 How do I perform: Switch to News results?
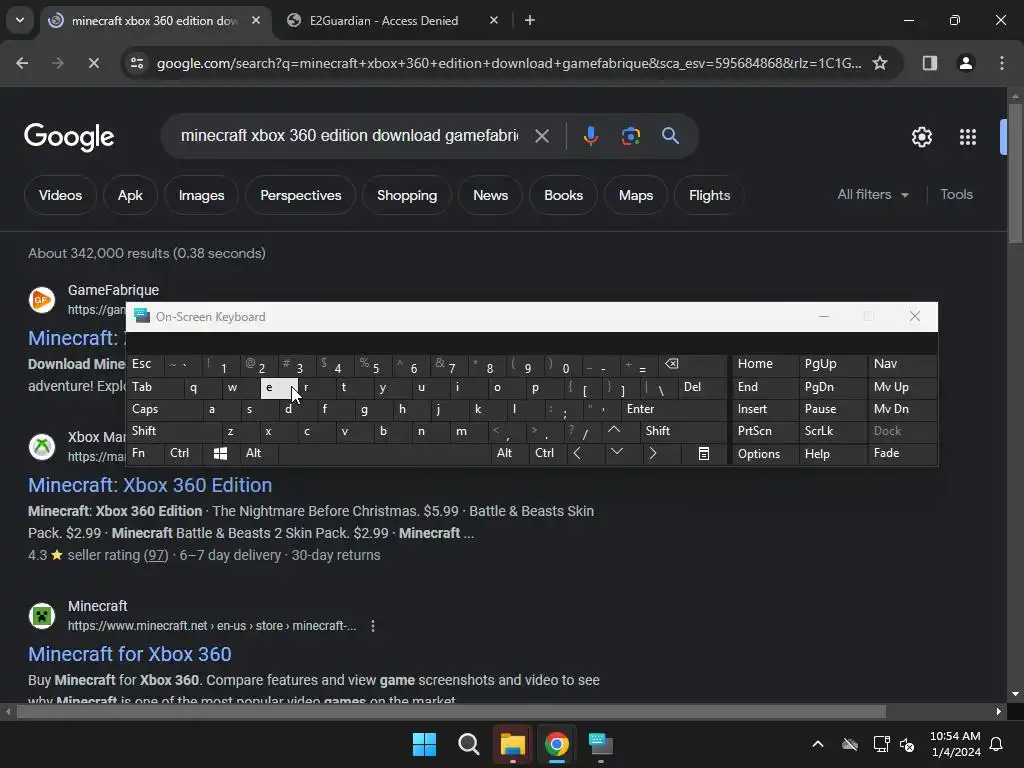click(490, 195)
